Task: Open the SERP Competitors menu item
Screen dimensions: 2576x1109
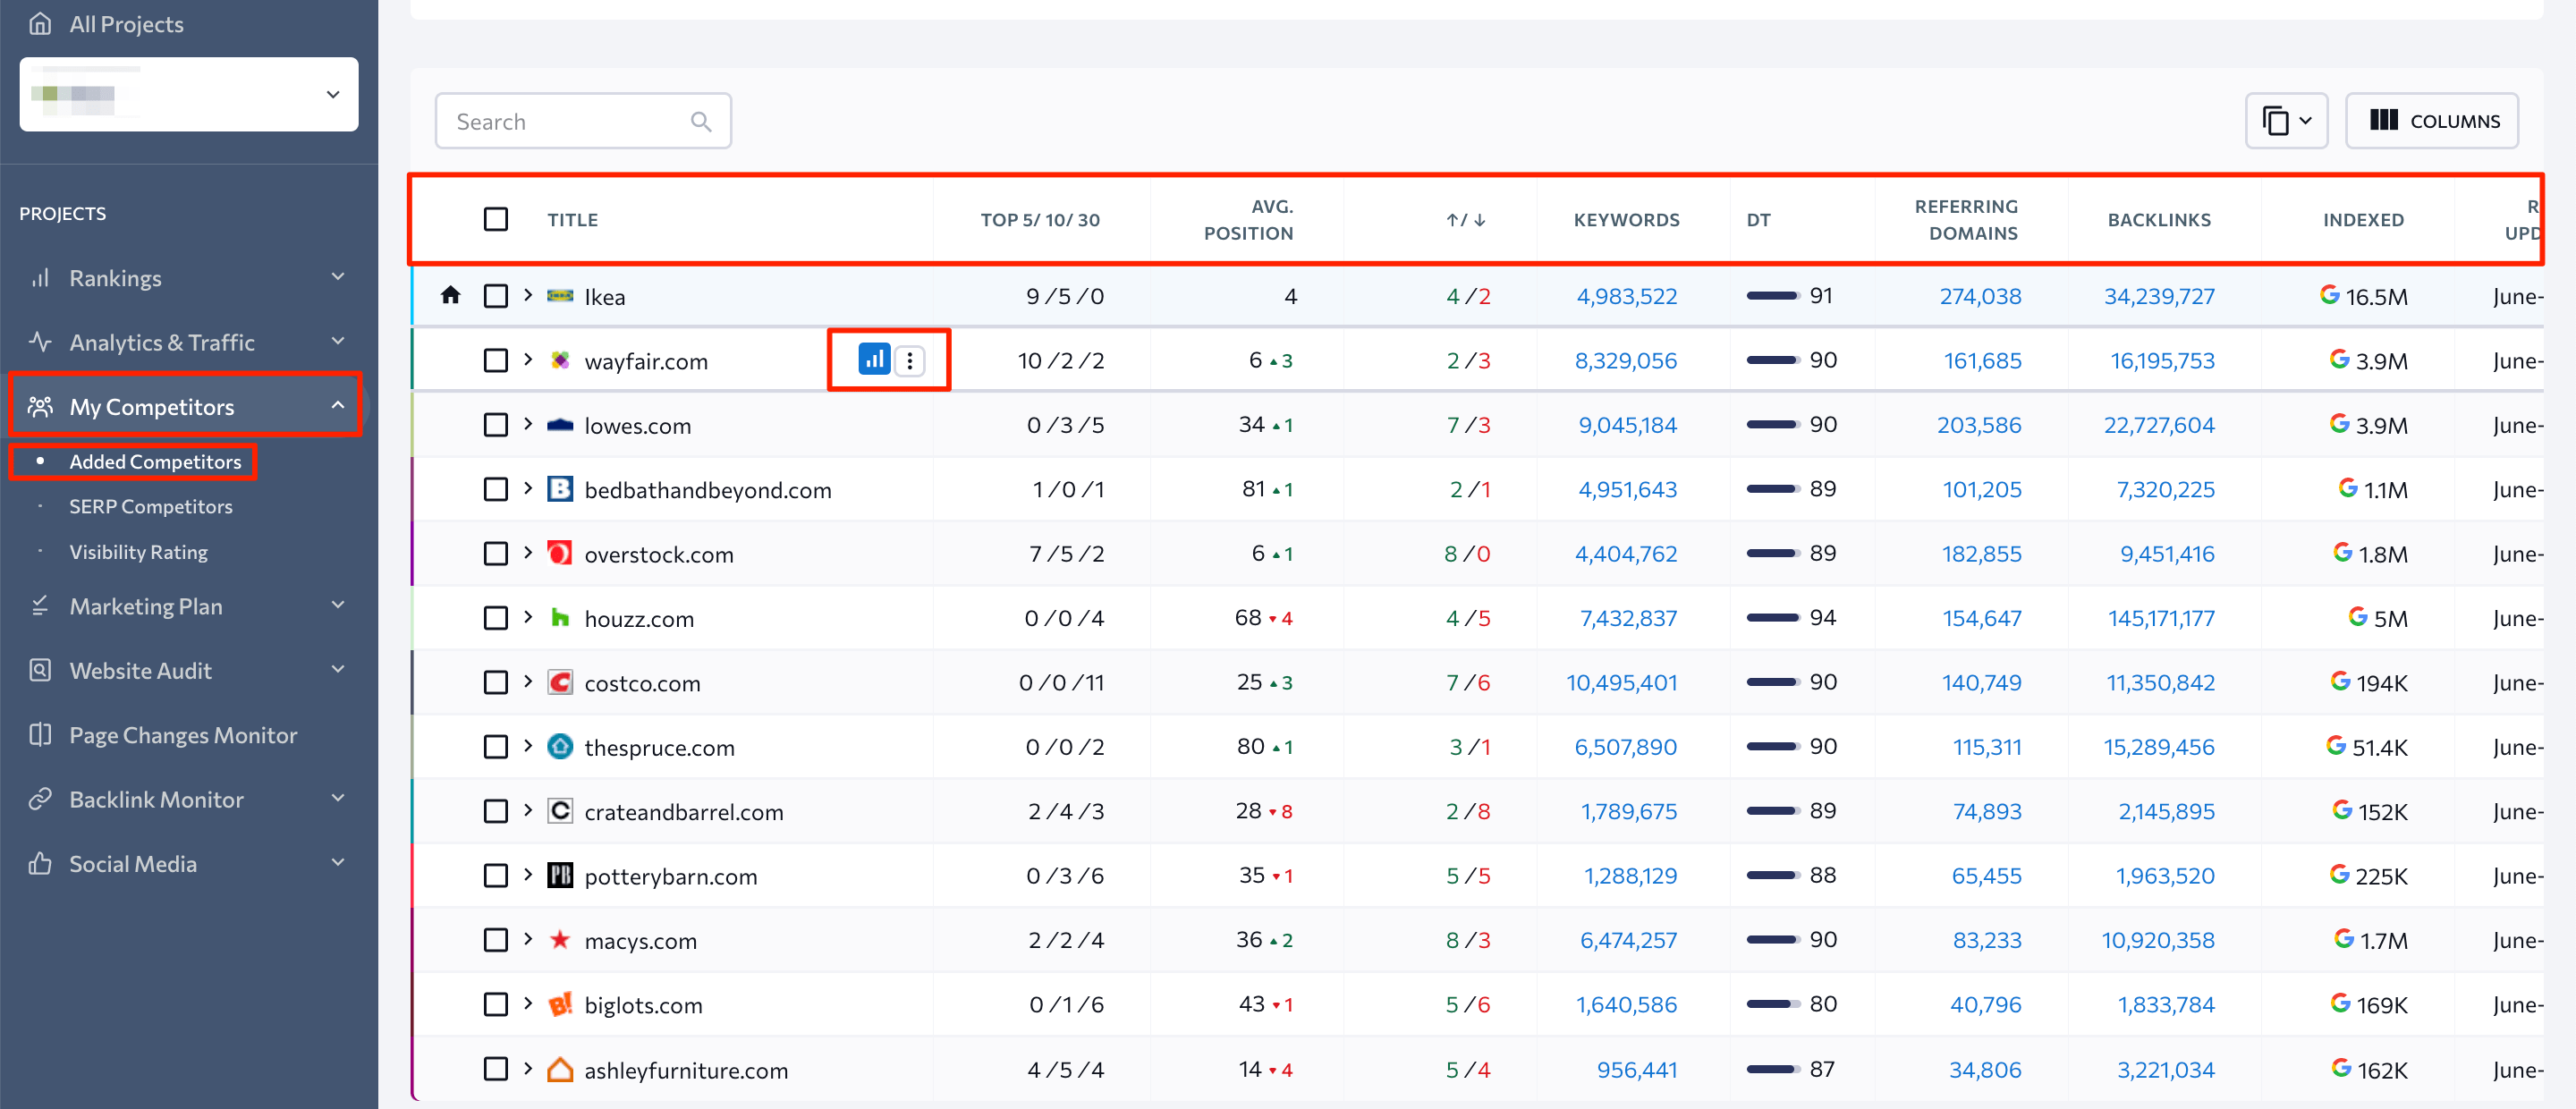Action: click(x=151, y=506)
